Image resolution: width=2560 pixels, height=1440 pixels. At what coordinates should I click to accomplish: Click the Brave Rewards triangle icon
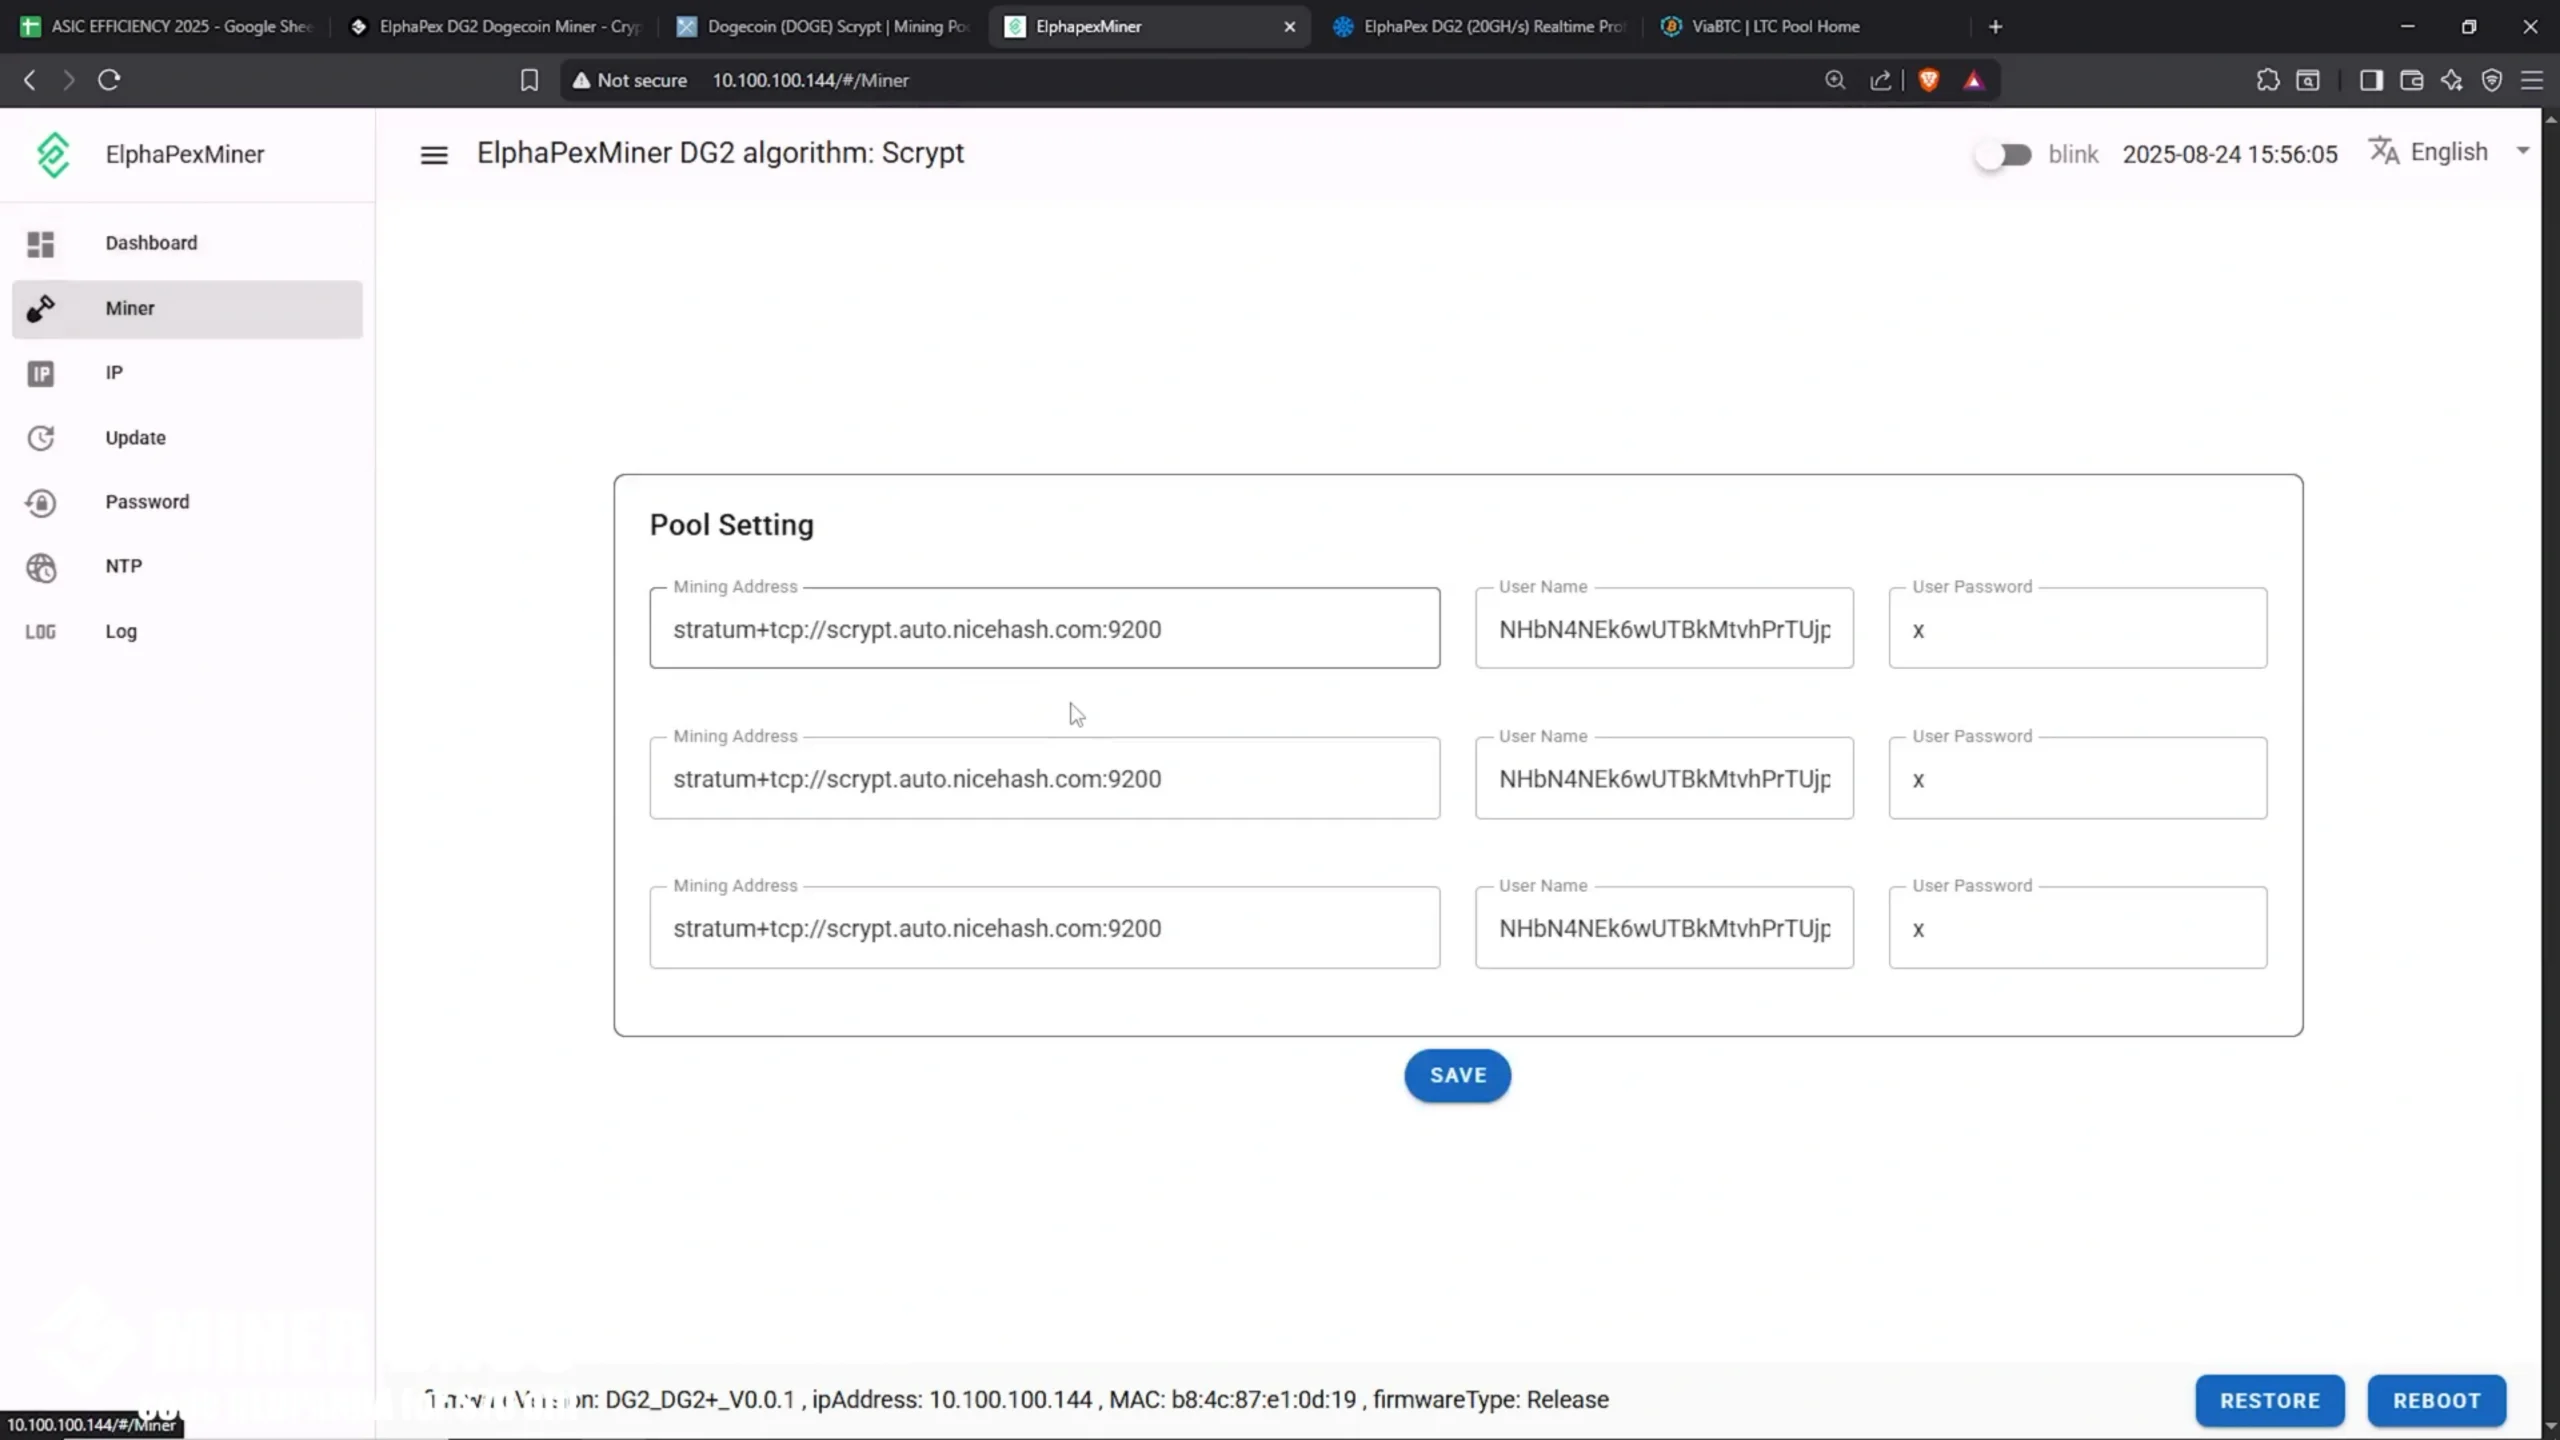point(1973,80)
